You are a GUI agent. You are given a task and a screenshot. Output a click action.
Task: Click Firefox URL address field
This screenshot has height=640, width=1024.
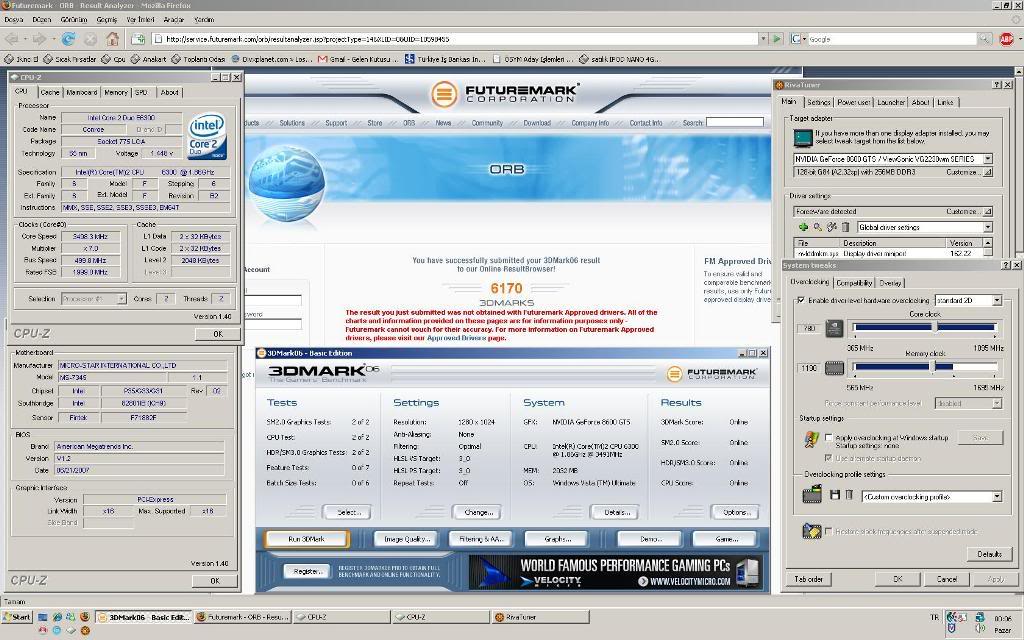pyautogui.click(x=455, y=39)
